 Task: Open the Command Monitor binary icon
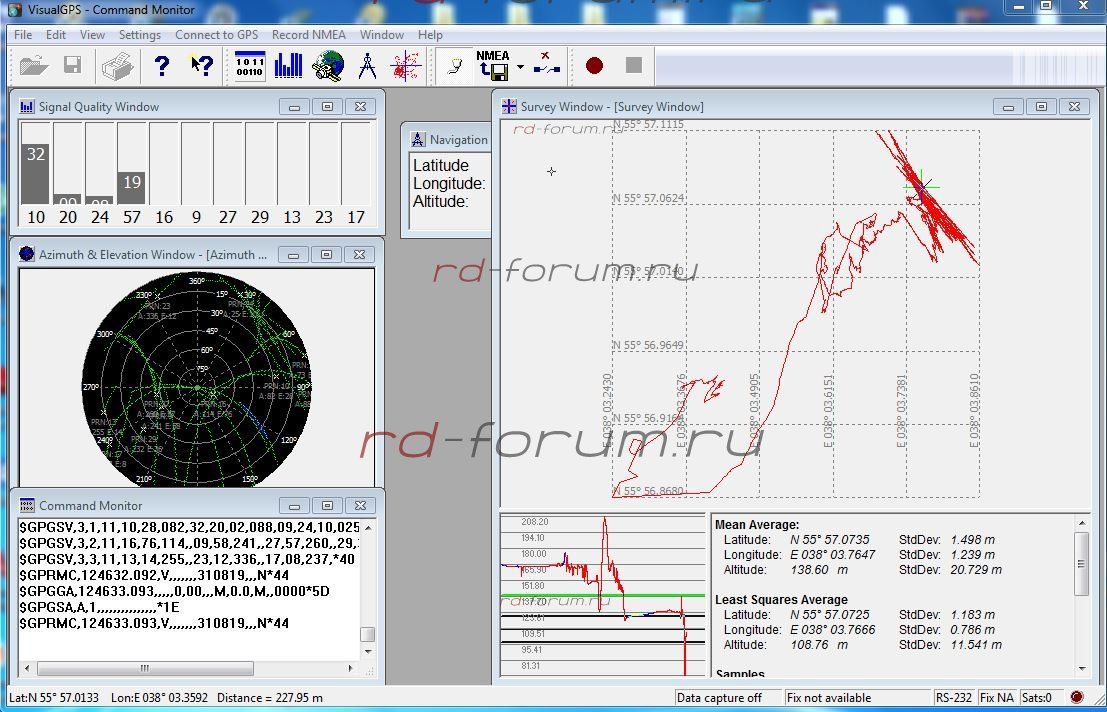(x=249, y=66)
